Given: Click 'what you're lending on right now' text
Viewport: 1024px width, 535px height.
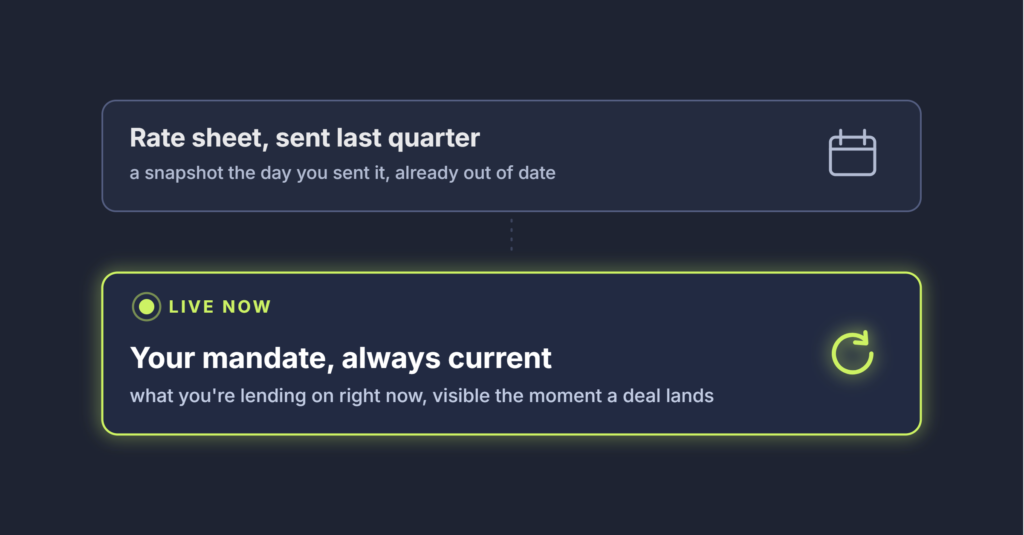Looking at the screenshot, I should (x=276, y=396).
